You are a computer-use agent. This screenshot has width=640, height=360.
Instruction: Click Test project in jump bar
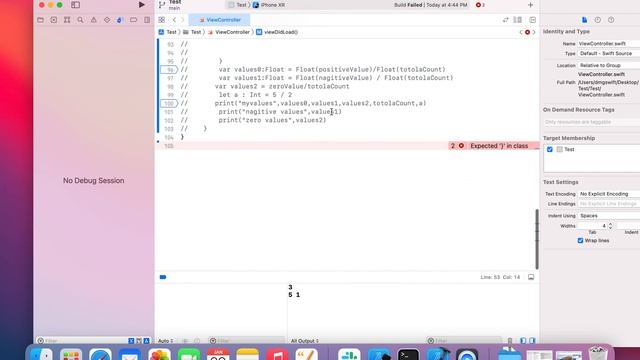(x=168, y=32)
